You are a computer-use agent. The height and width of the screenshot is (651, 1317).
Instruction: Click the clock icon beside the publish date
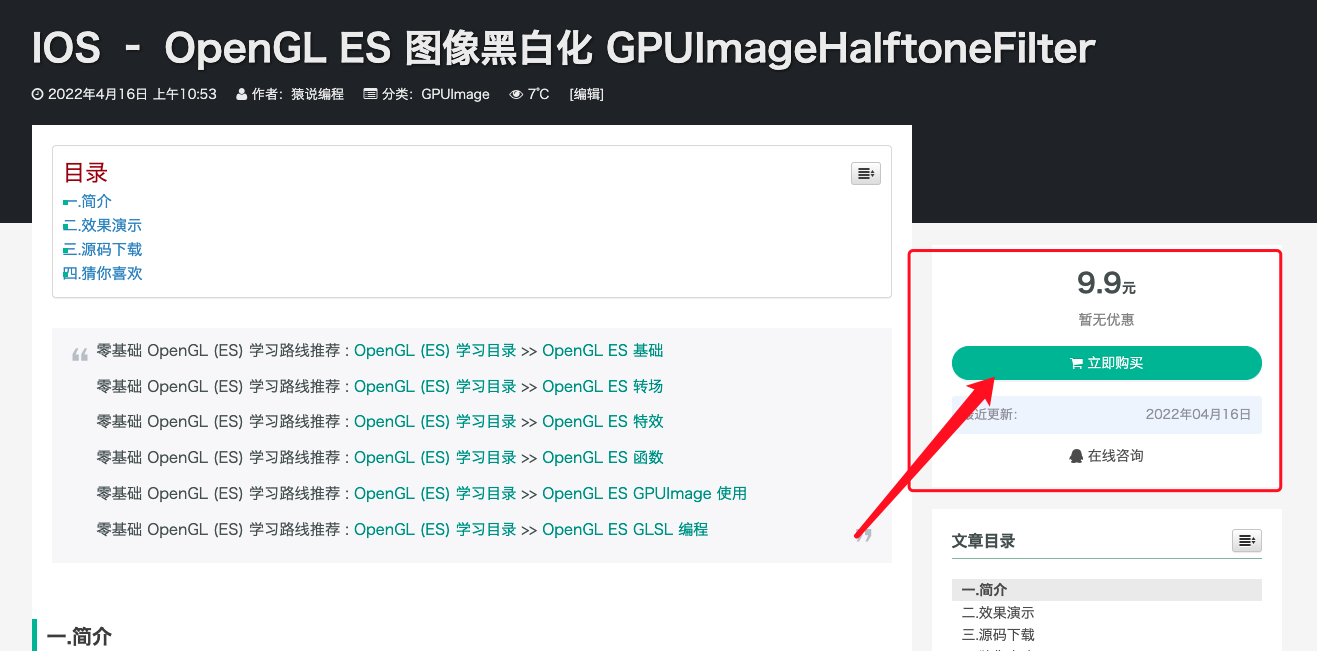(37, 94)
